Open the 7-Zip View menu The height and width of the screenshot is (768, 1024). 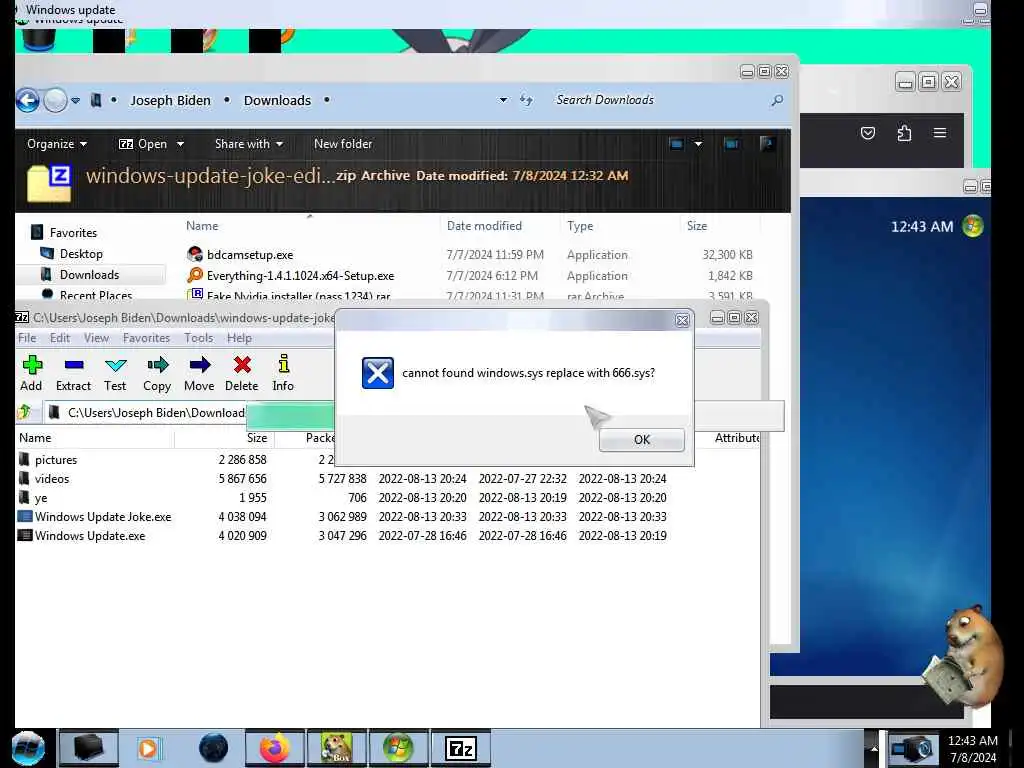[96, 338]
